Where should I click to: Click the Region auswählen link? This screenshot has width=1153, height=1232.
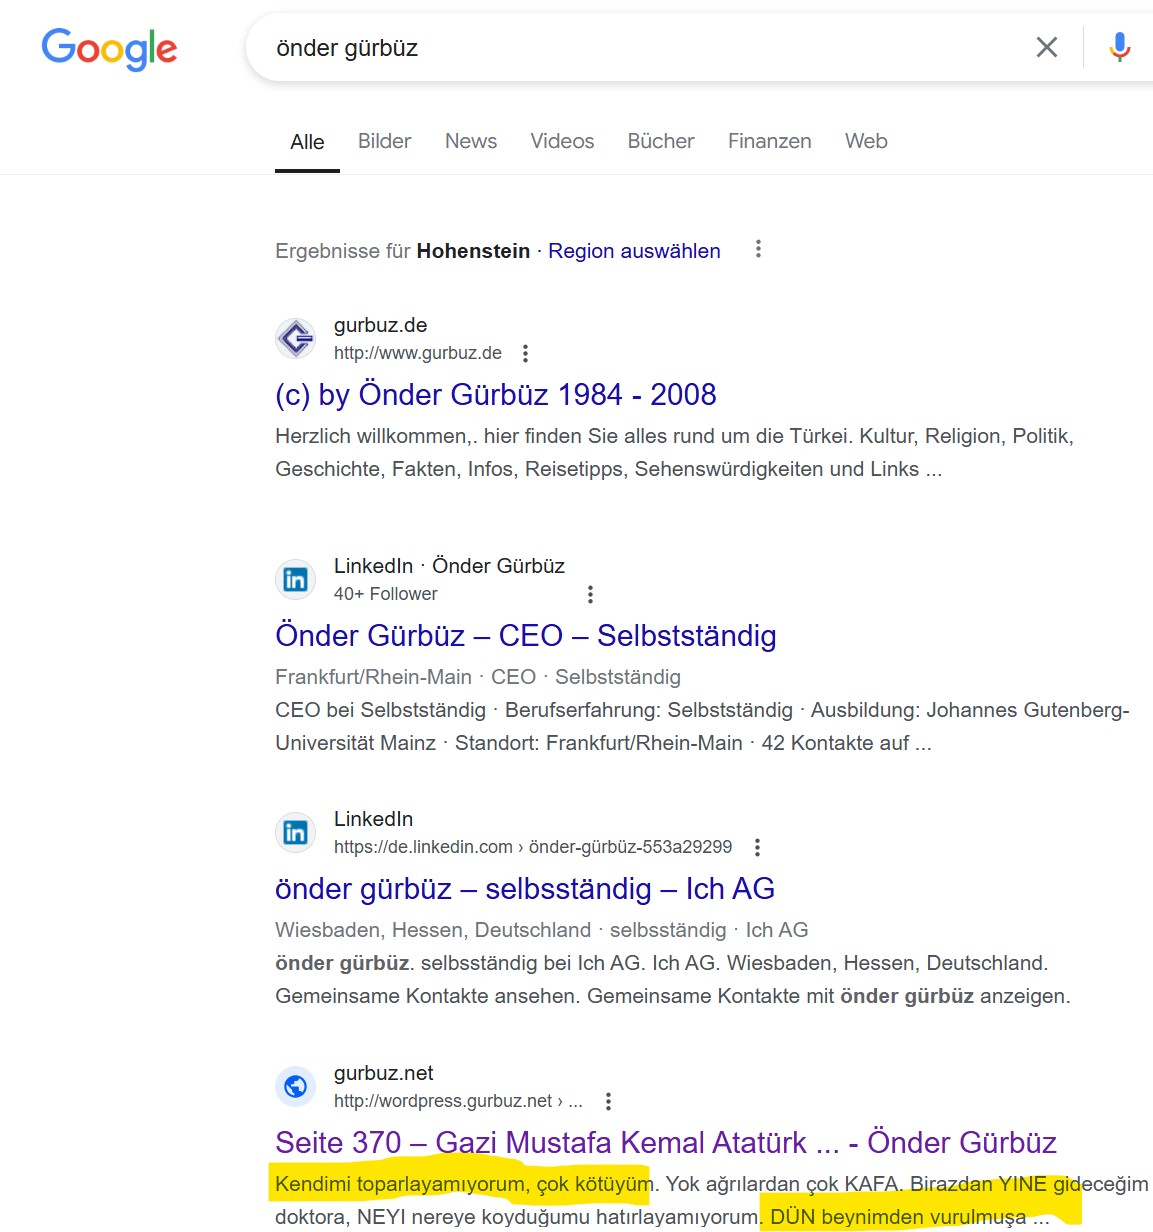tap(634, 251)
